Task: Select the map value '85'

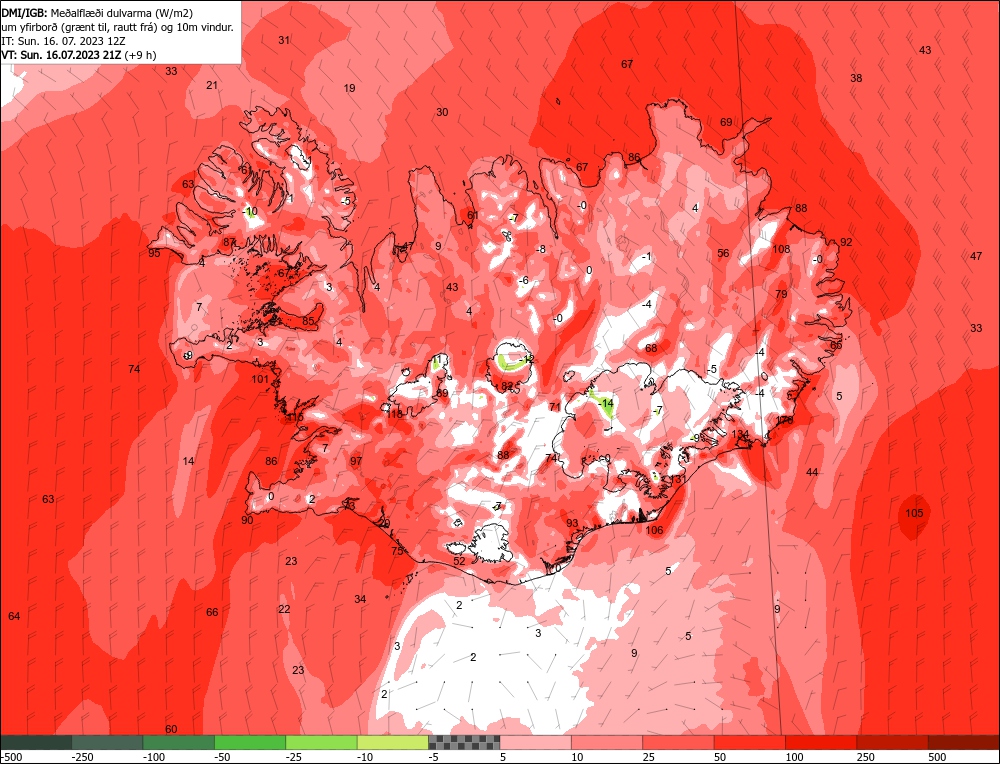Action: coord(308,321)
